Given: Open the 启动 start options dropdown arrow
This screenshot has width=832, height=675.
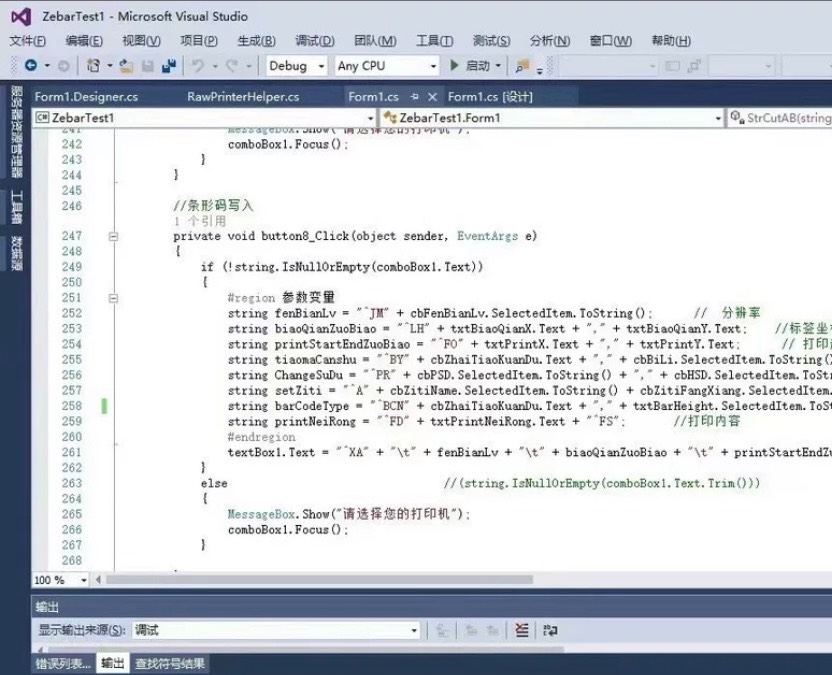Looking at the screenshot, I should (498, 66).
